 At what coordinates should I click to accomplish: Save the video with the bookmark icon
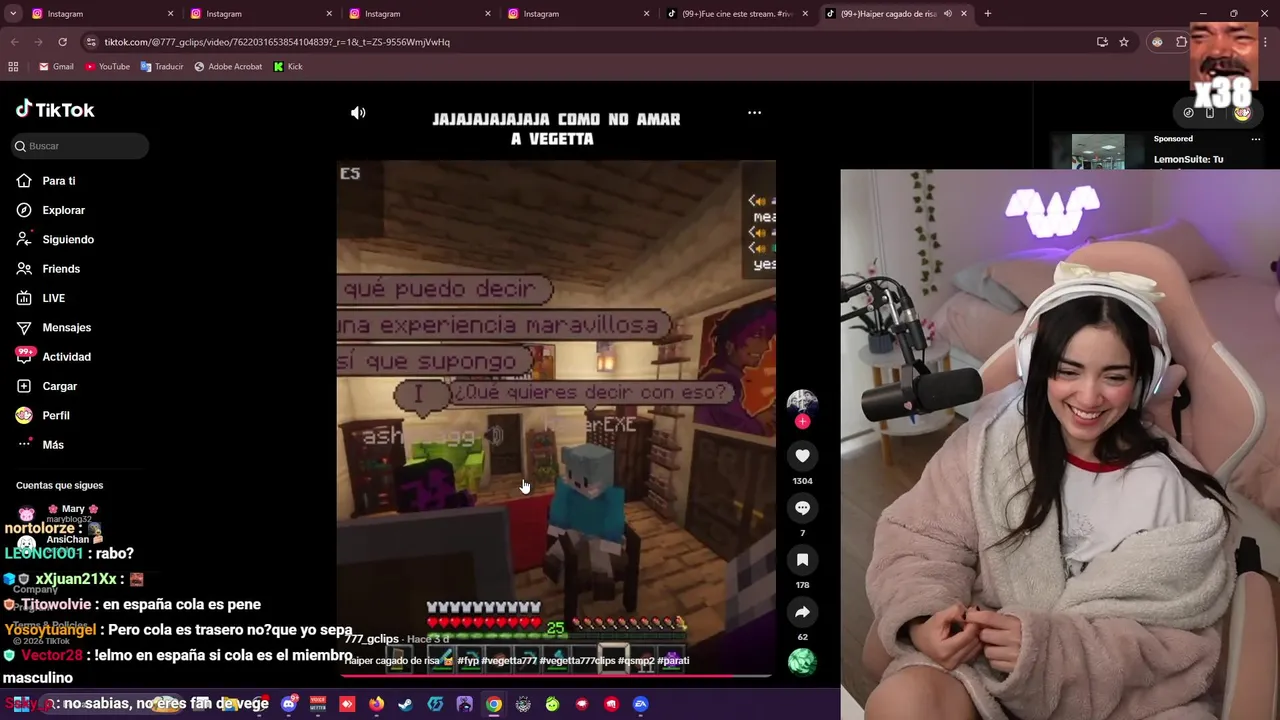[x=802, y=560]
